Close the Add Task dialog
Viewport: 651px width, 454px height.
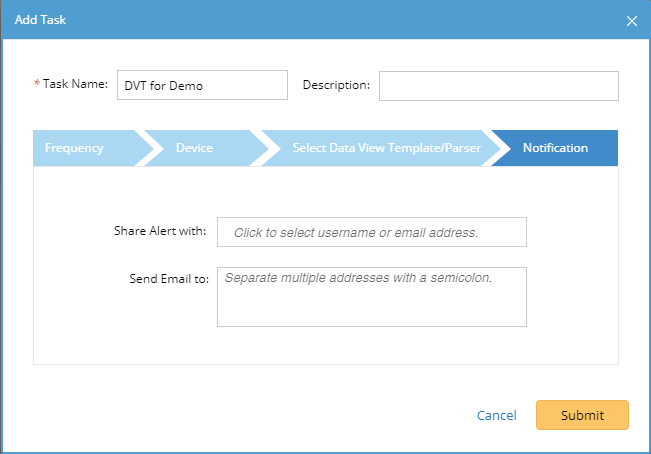(631, 20)
